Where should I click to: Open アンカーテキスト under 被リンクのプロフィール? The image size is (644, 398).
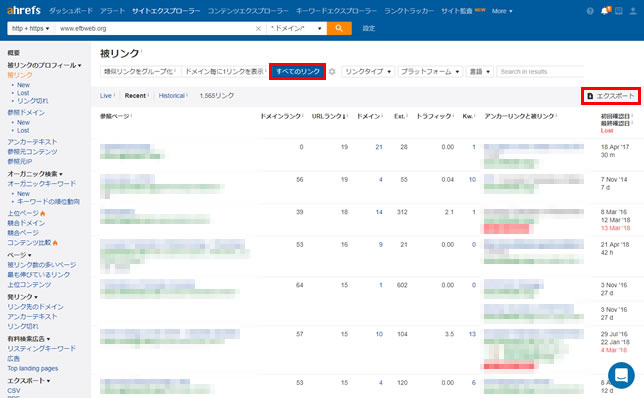32,142
